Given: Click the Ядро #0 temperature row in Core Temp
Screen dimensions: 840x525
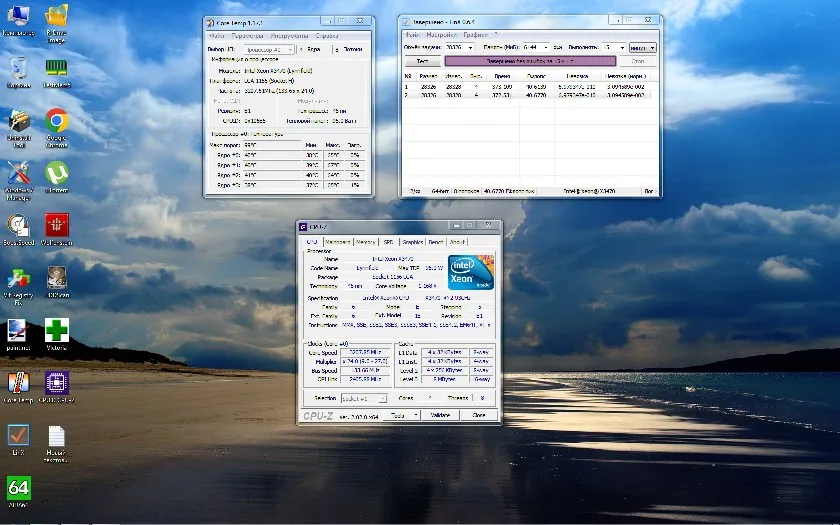Looking at the screenshot, I should point(288,155).
